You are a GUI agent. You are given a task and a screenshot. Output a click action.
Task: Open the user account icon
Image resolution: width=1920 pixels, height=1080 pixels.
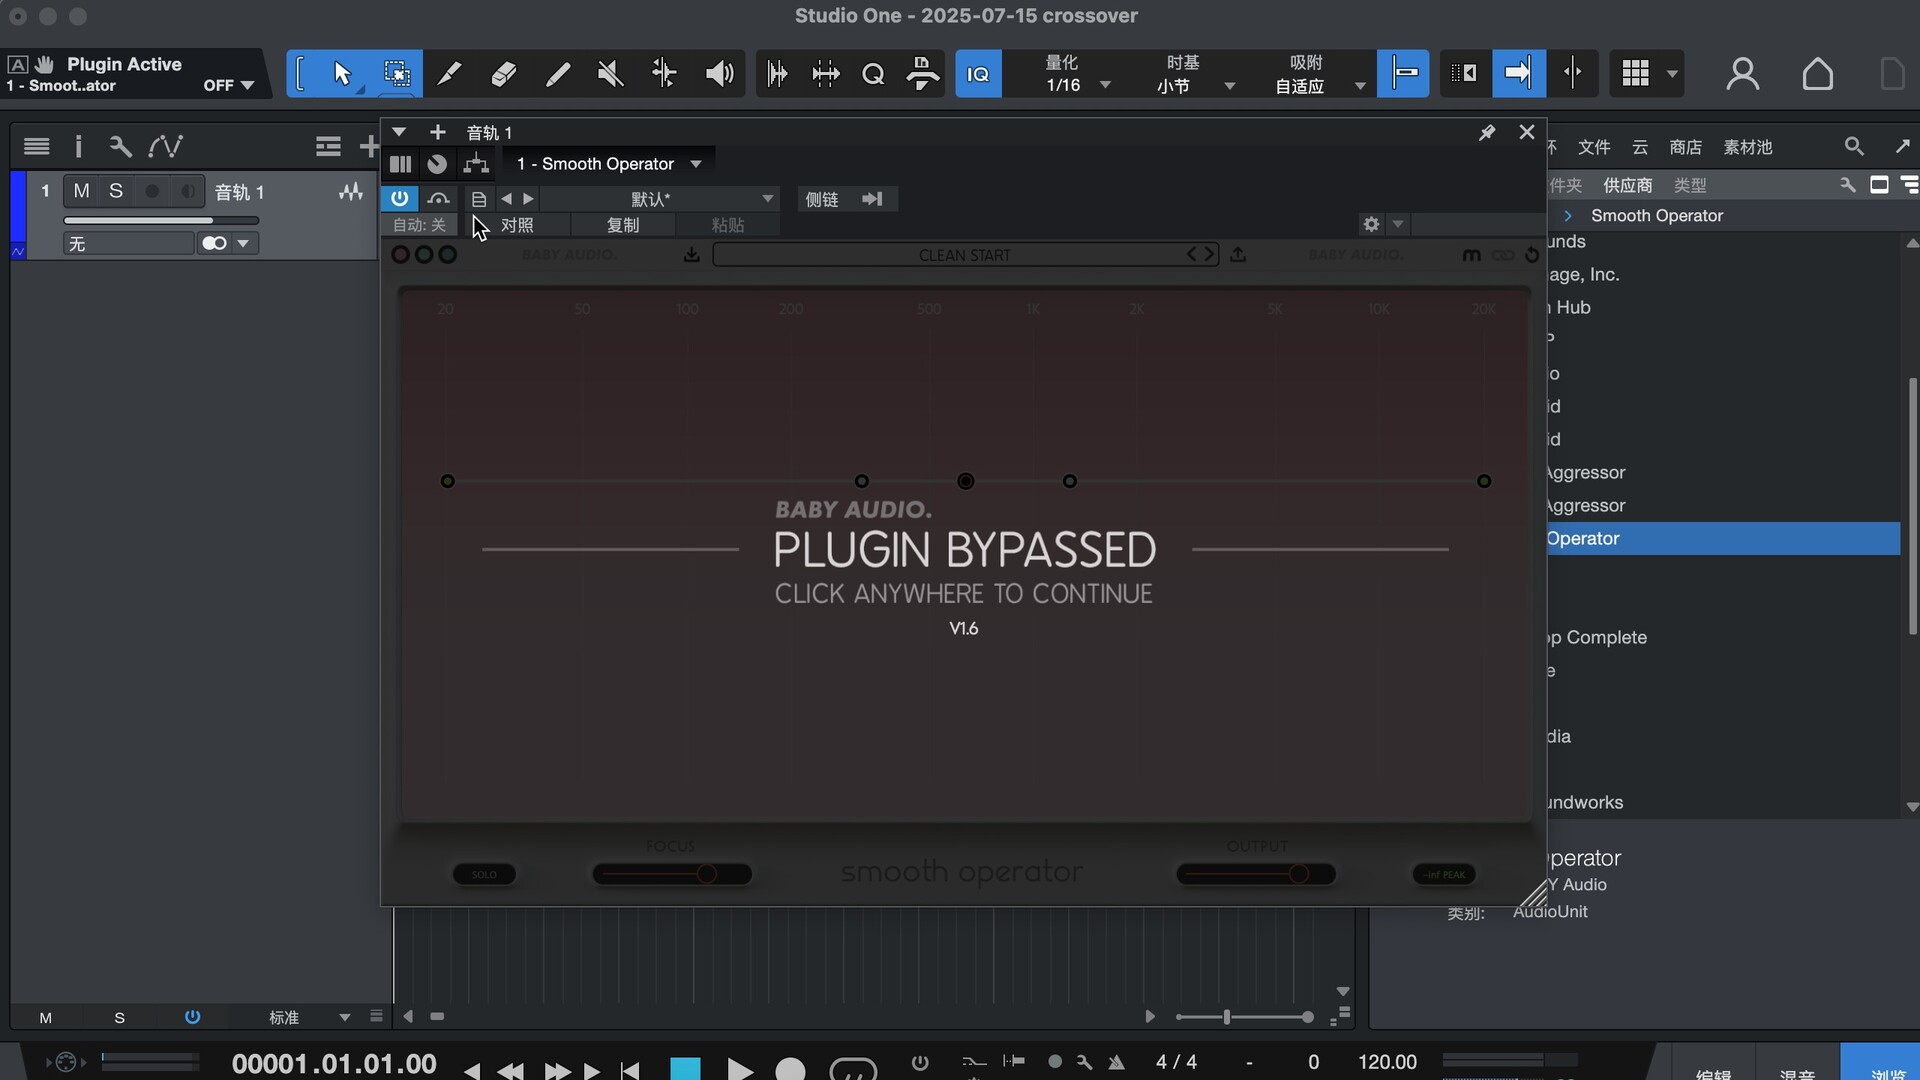[x=1743, y=74]
